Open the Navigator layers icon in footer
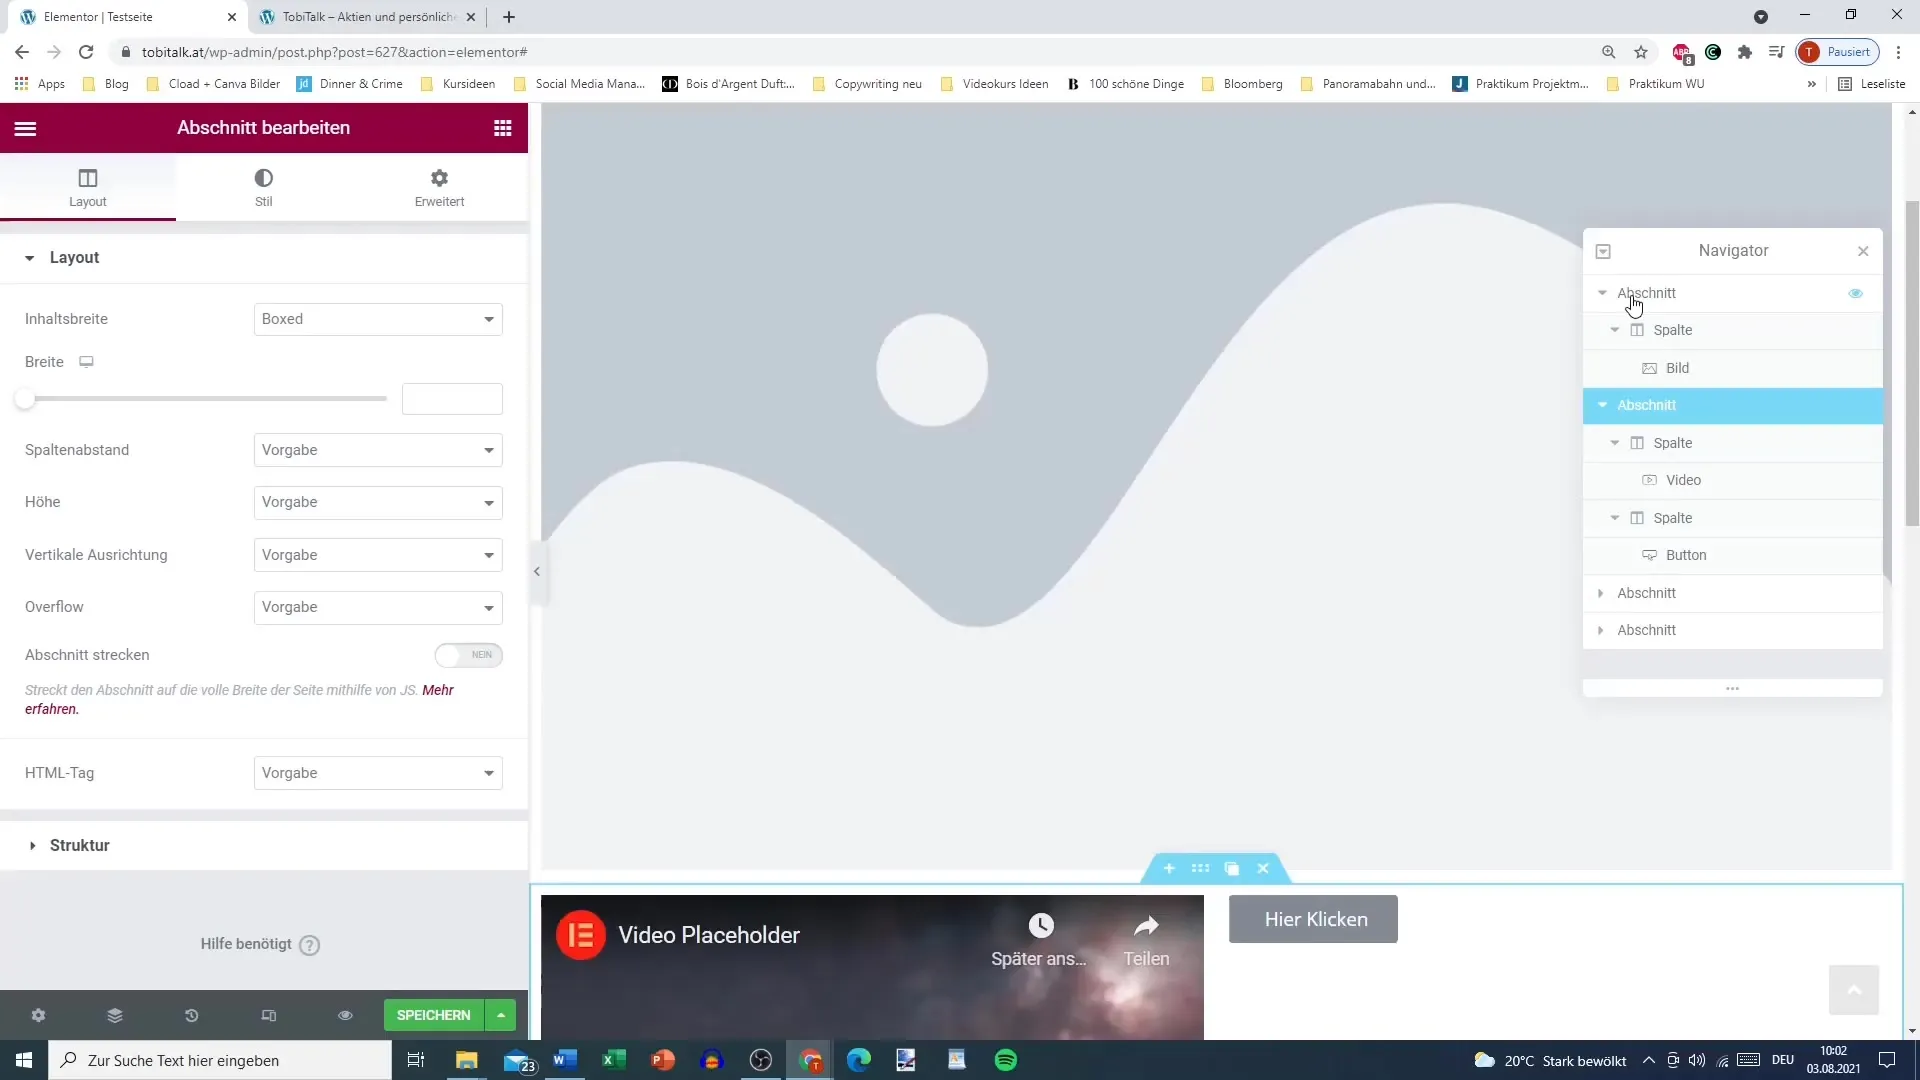 point(115,1015)
